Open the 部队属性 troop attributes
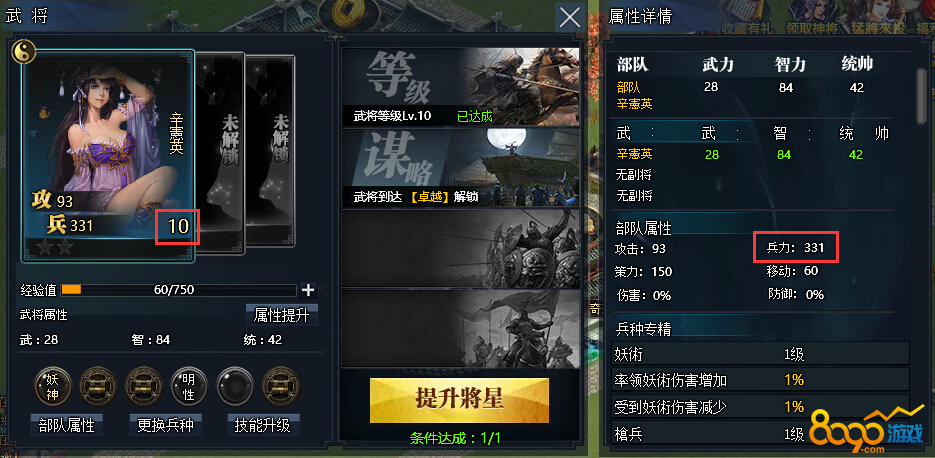 click(67, 425)
